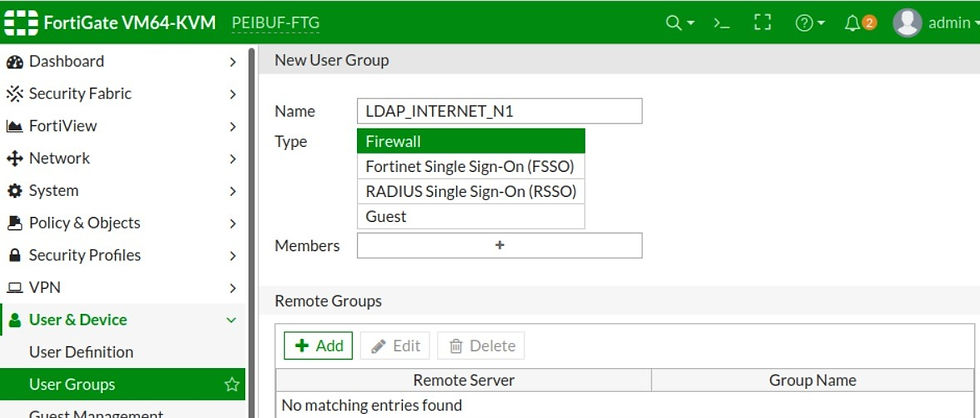Click the Policy & Objects icon
Image resolution: width=980 pixels, height=418 pixels.
click(x=14, y=223)
